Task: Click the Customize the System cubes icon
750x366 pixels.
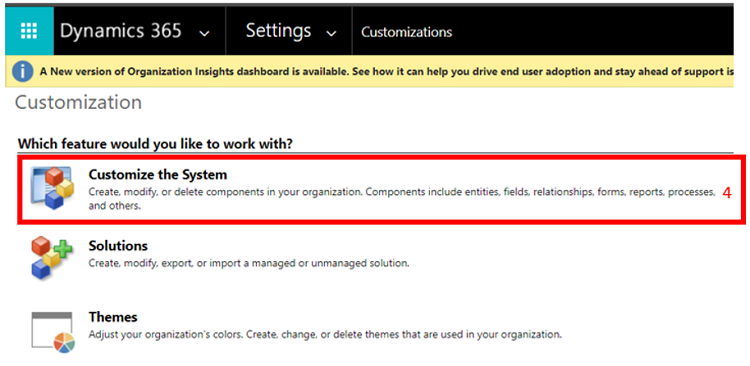Action: pos(52,188)
